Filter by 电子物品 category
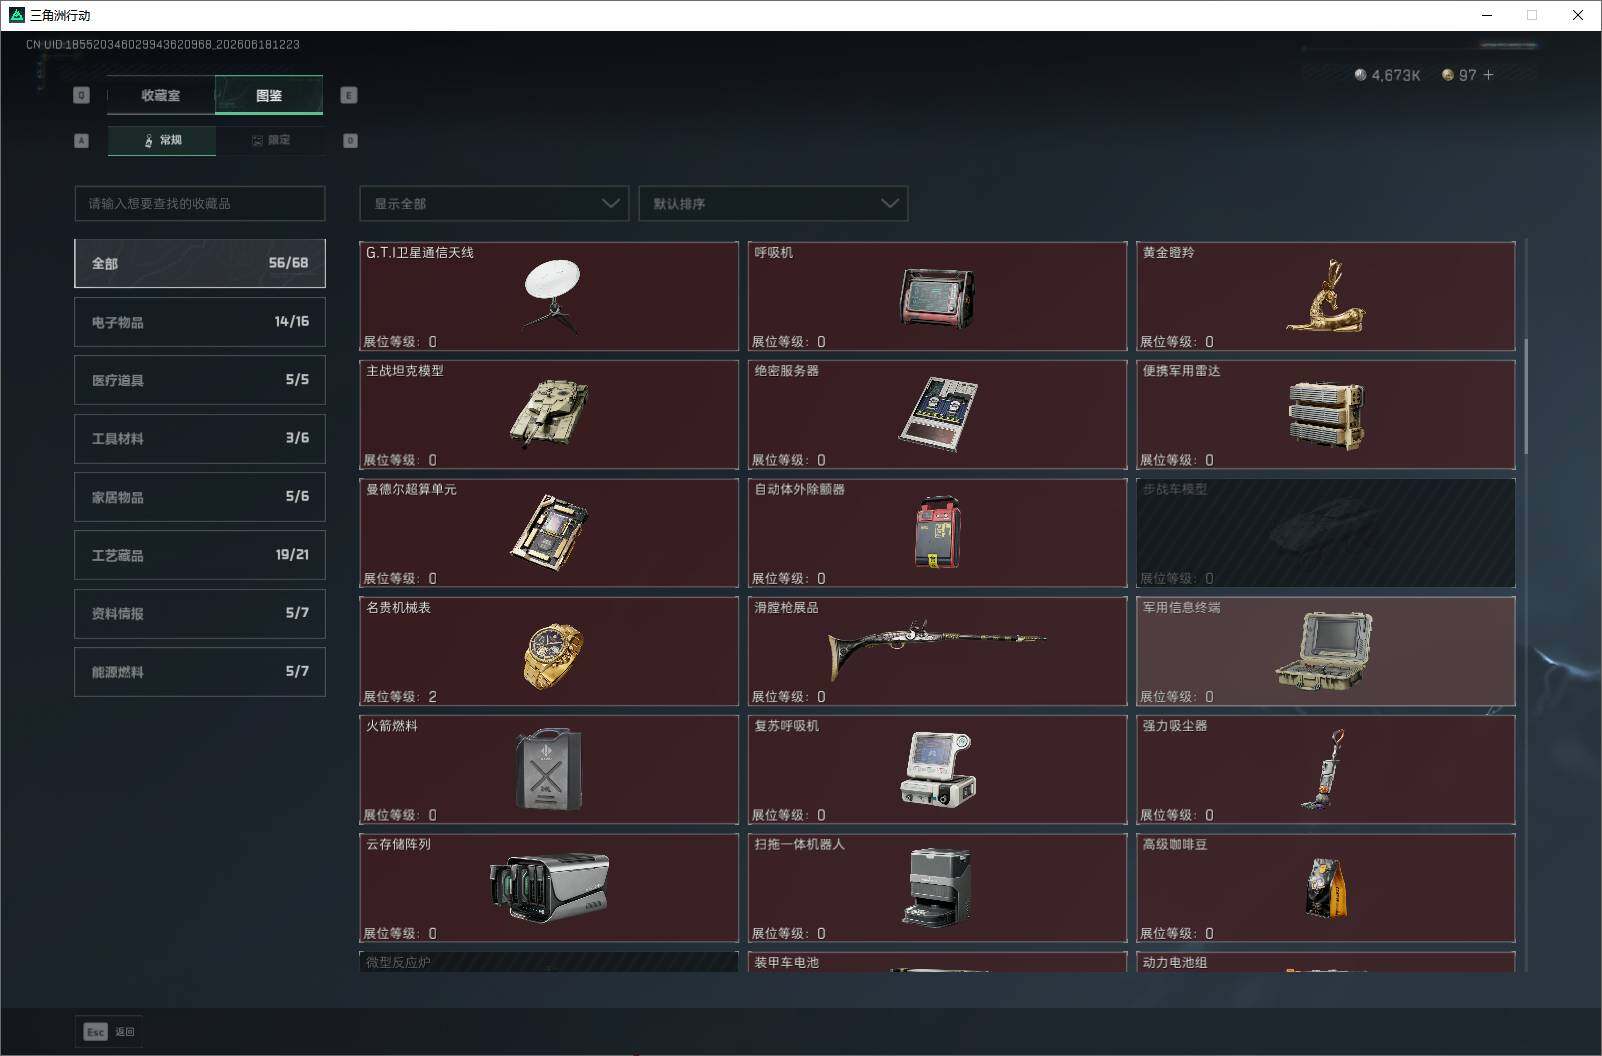This screenshot has width=1602, height=1056. coord(200,322)
